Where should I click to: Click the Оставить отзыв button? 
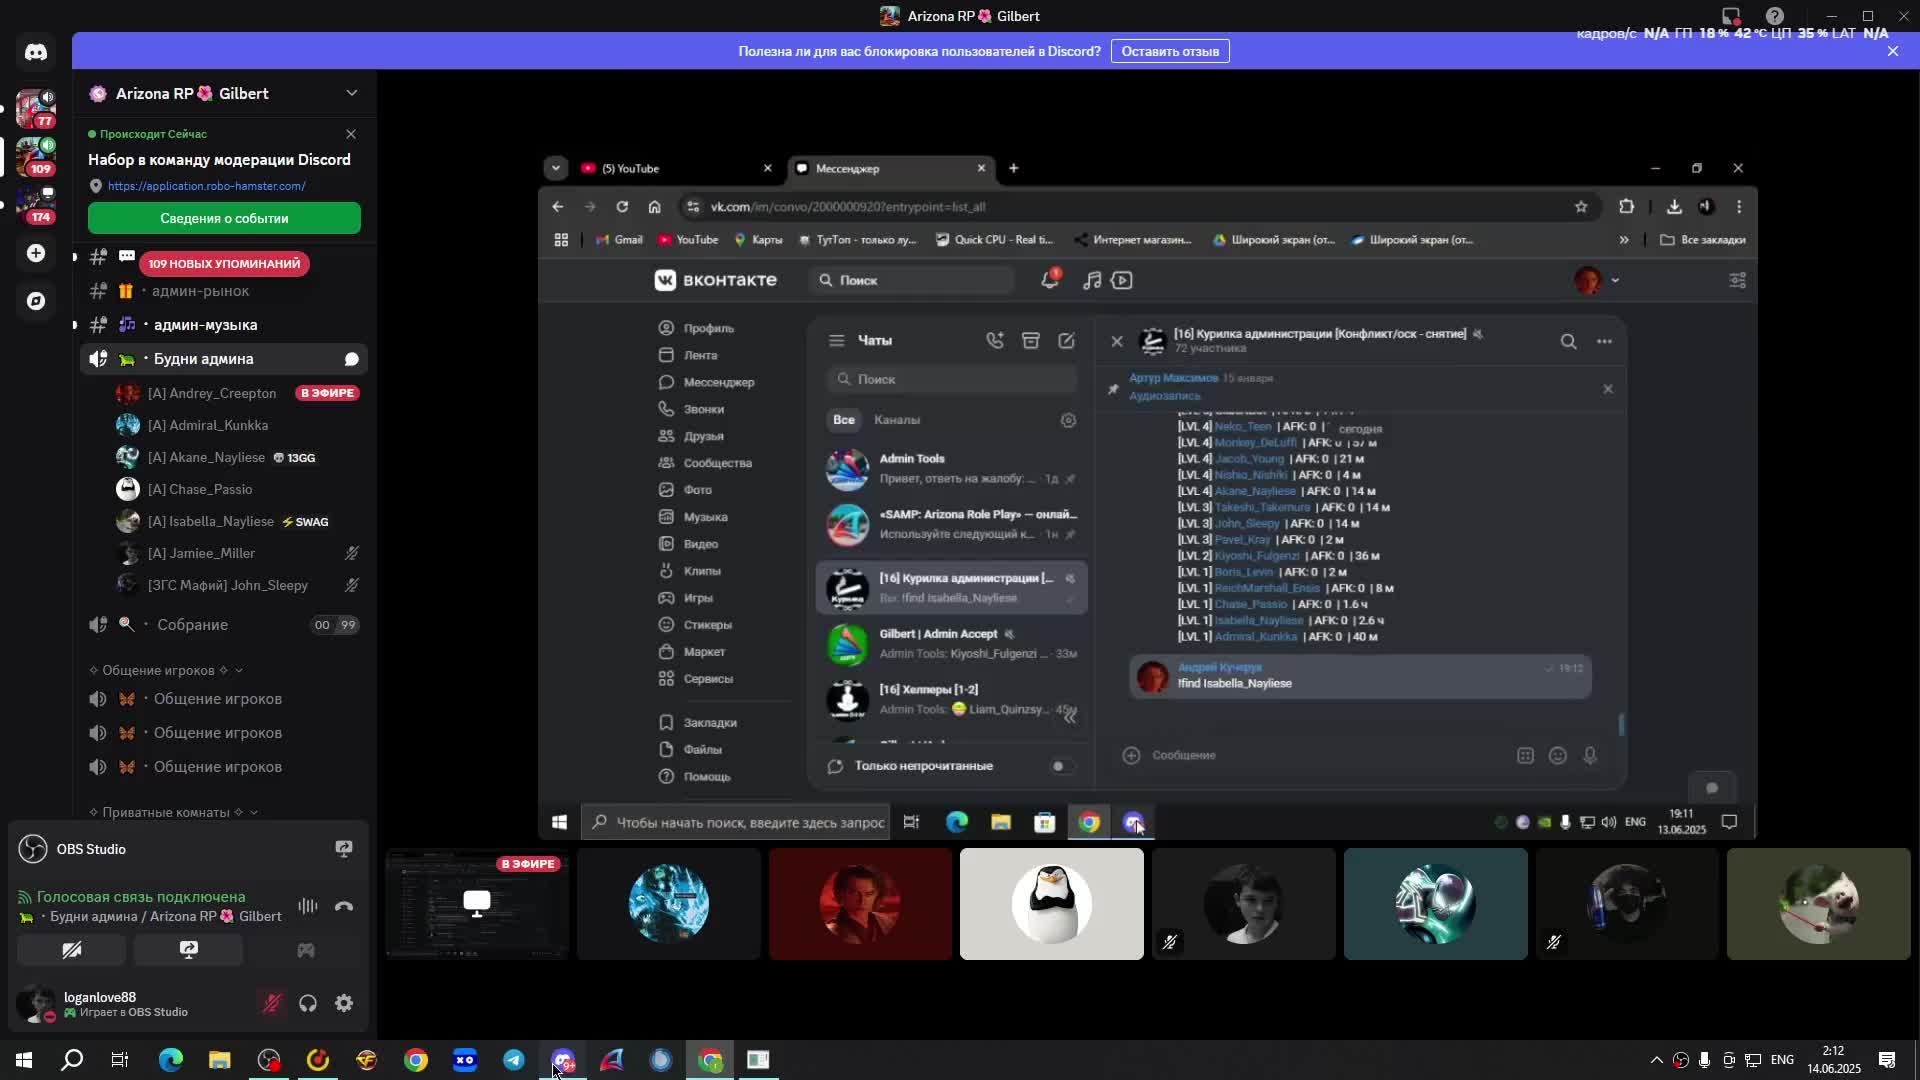(1169, 51)
